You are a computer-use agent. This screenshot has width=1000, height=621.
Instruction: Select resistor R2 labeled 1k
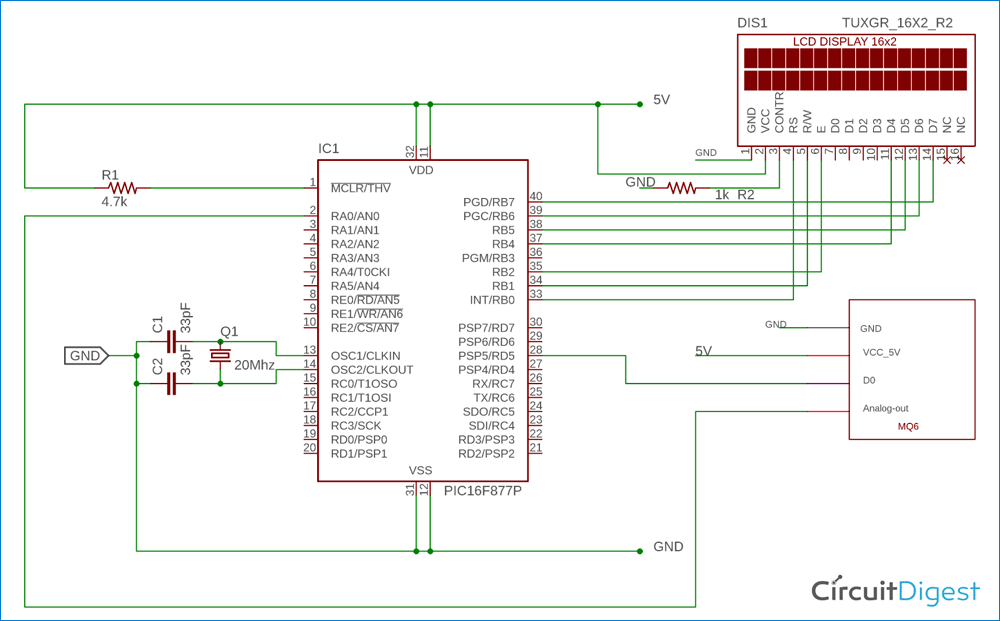(683, 186)
